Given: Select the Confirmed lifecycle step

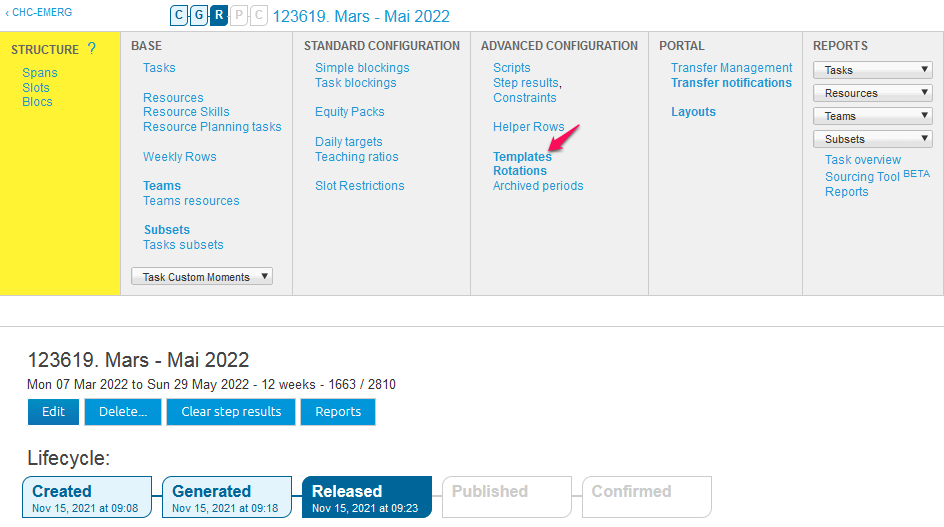Looking at the screenshot, I should coord(647,497).
